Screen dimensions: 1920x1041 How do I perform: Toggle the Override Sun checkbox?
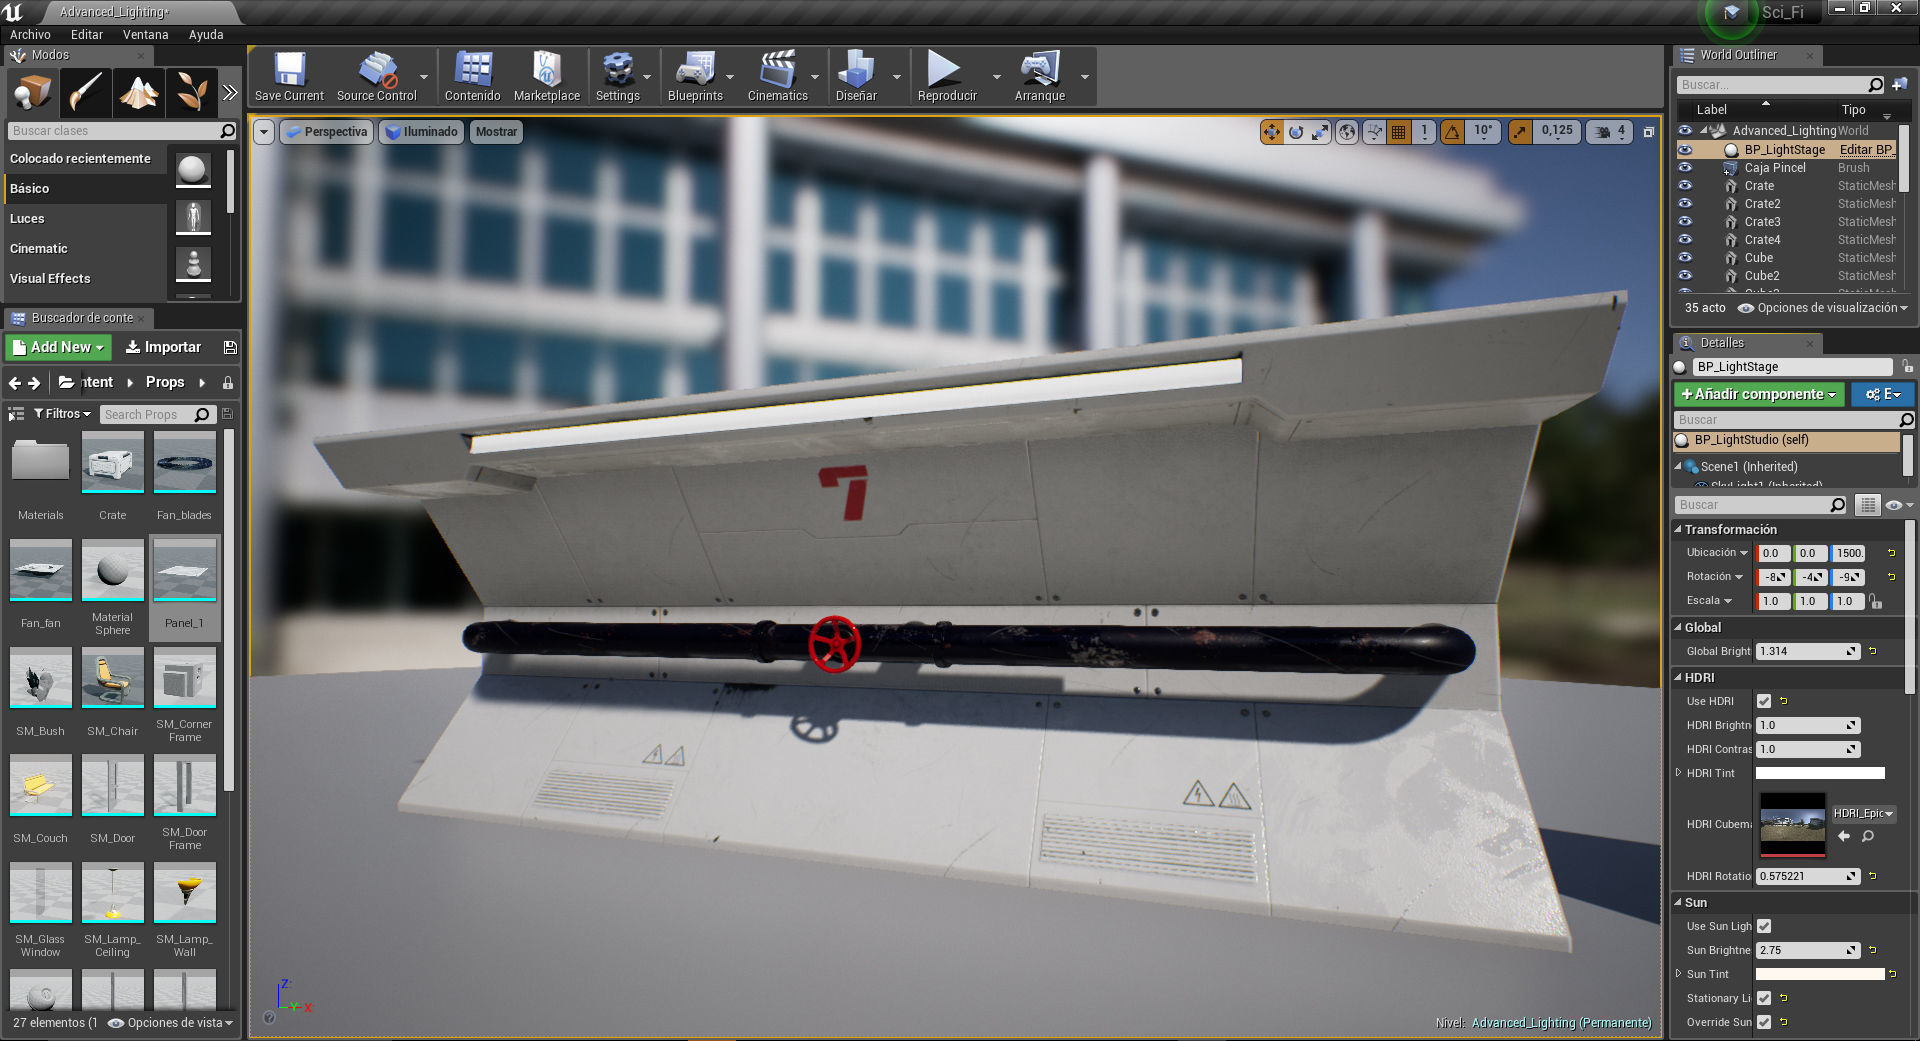click(x=1764, y=1022)
